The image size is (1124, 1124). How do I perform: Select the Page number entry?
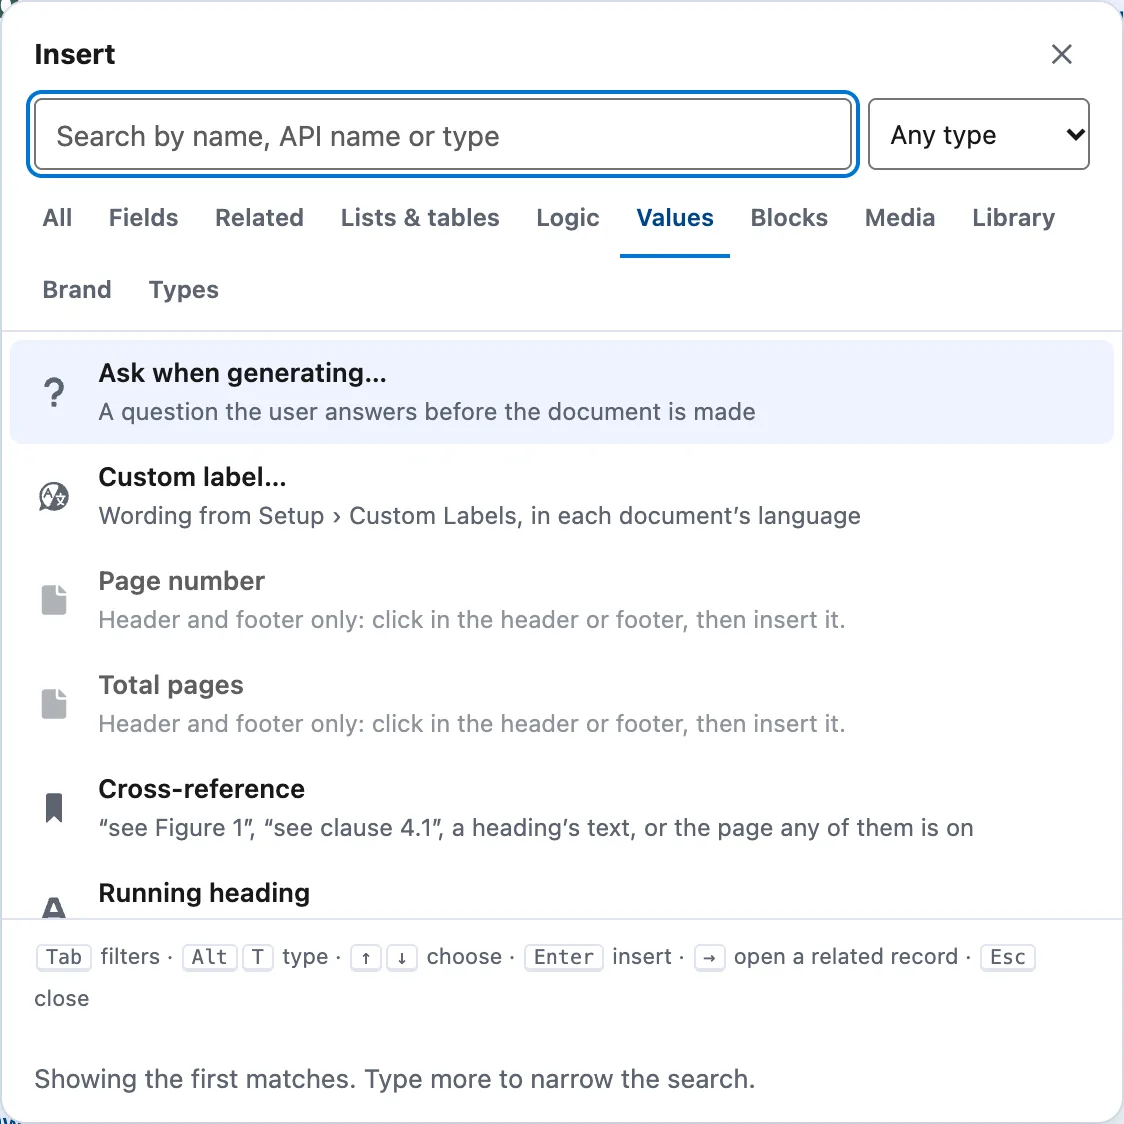pos(561,600)
